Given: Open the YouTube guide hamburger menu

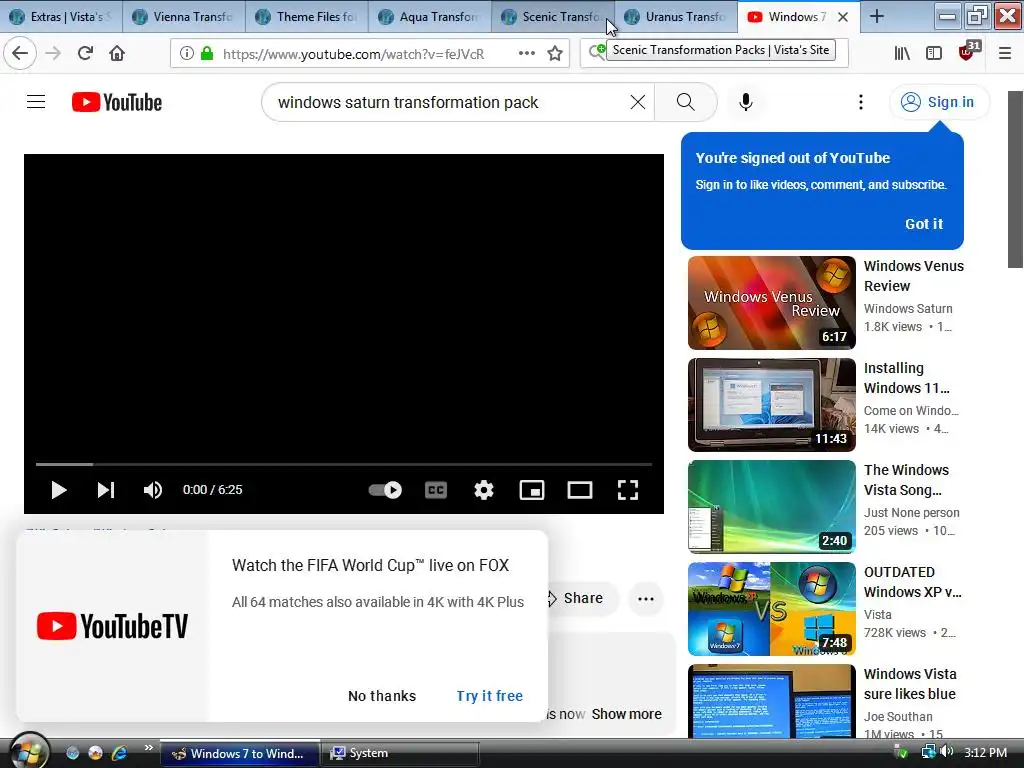Looking at the screenshot, I should pos(36,102).
